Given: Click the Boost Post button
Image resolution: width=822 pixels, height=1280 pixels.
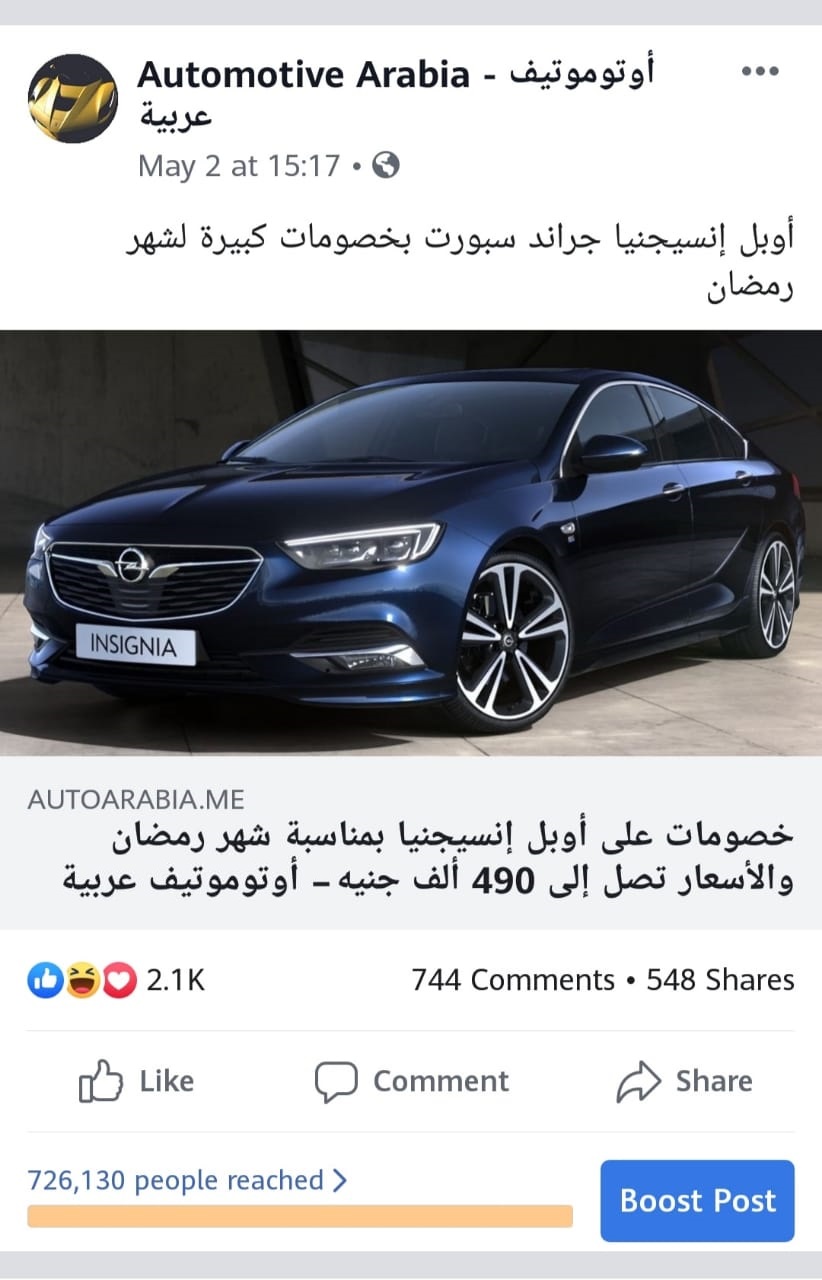Looking at the screenshot, I should coord(697,1200).
